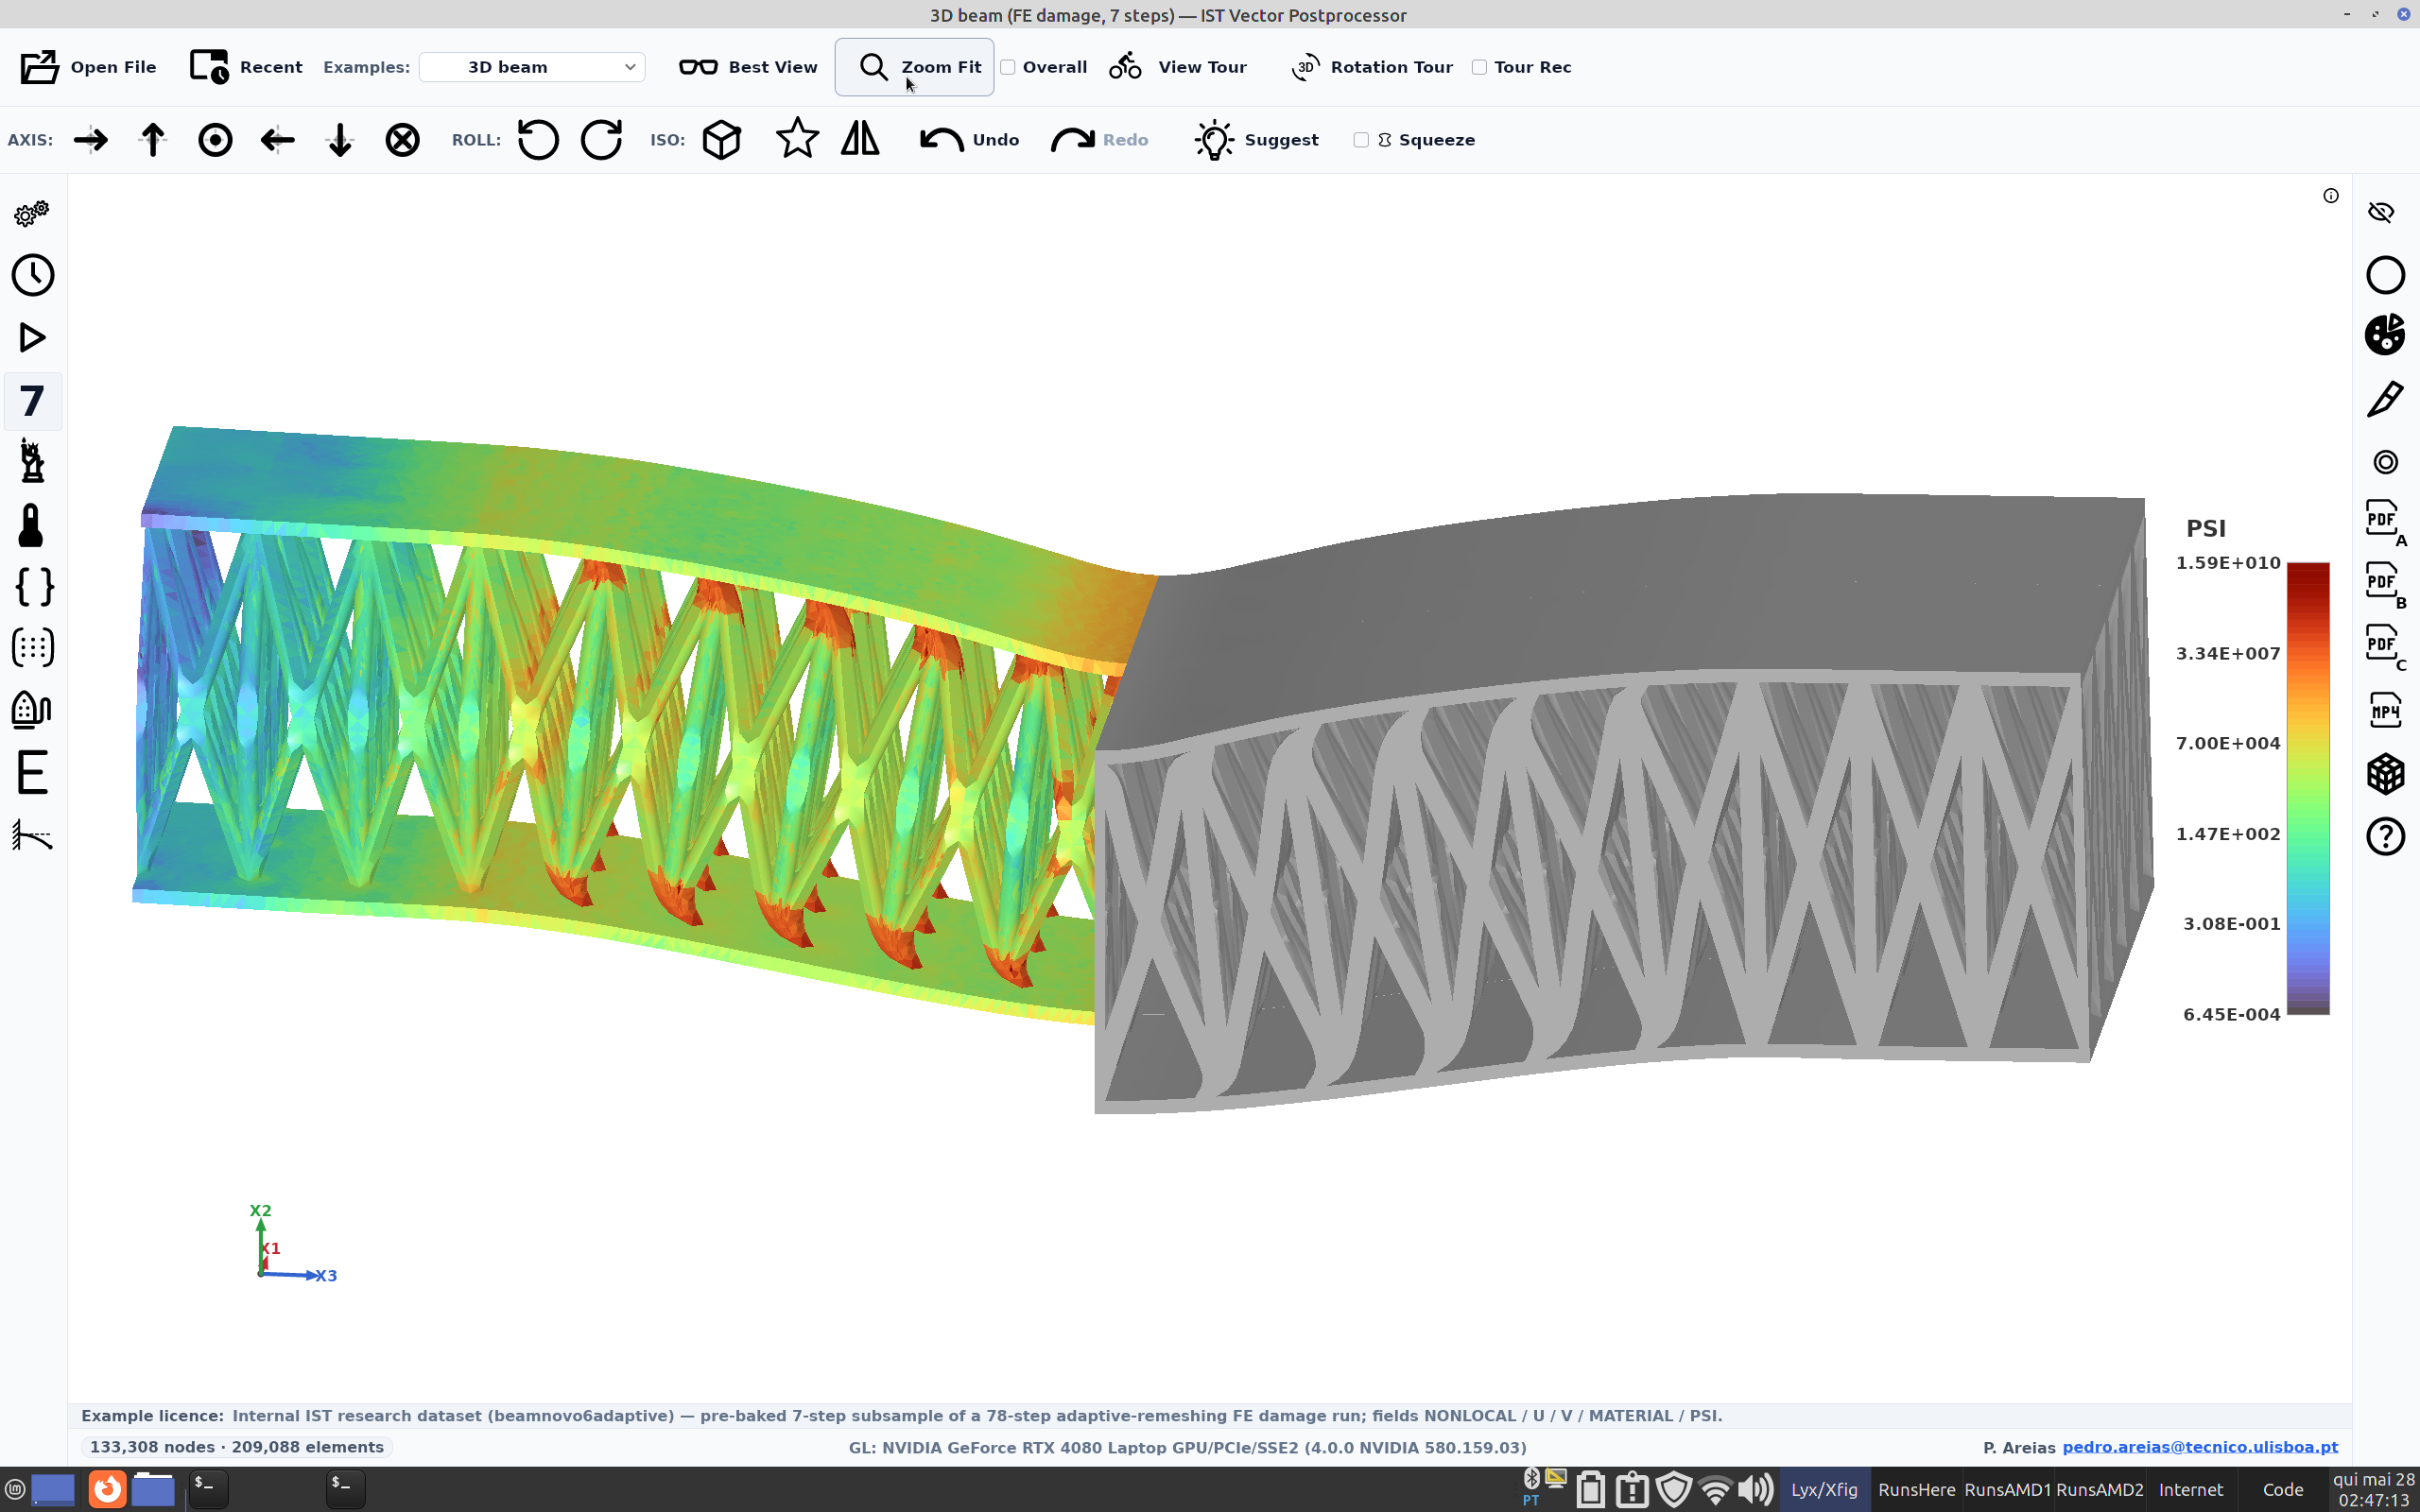The height and width of the screenshot is (1512, 2420).
Task: Click the 1.59E+010 legend maximum value
Action: pyautogui.click(x=2228, y=563)
